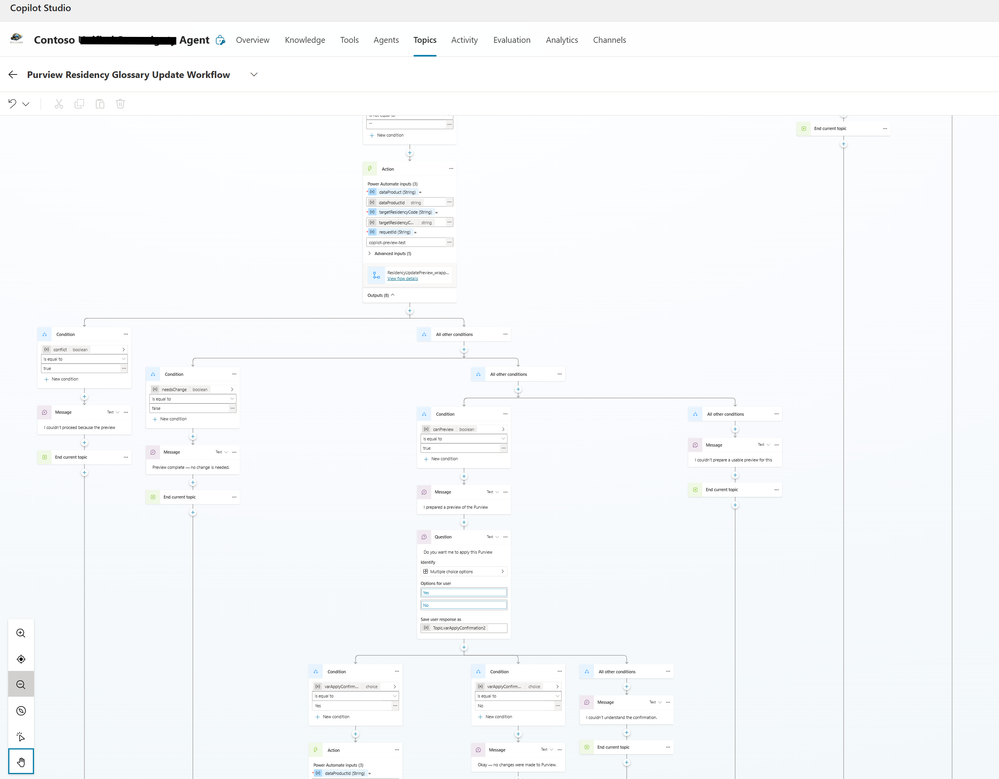Open varApplyConfirm Yes condition operator dropdown
Screen dimensions: 999x779
[x=356, y=696]
